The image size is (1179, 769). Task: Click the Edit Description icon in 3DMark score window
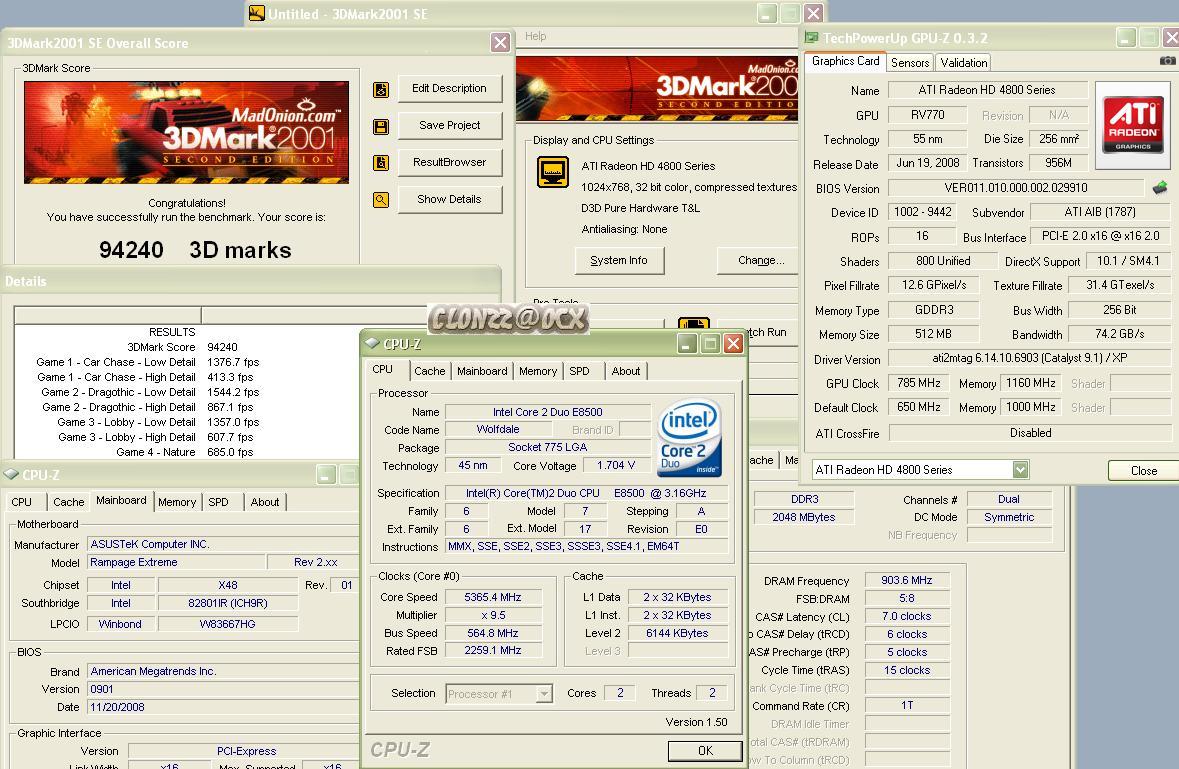tap(381, 90)
